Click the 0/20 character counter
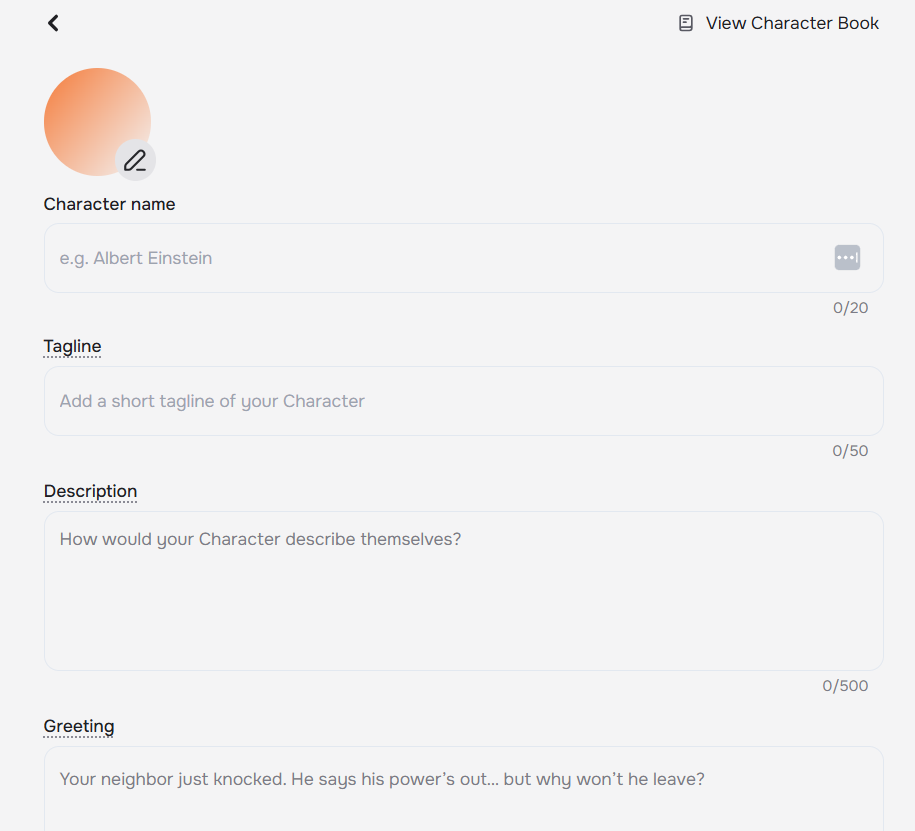This screenshot has height=831, width=915. click(850, 308)
